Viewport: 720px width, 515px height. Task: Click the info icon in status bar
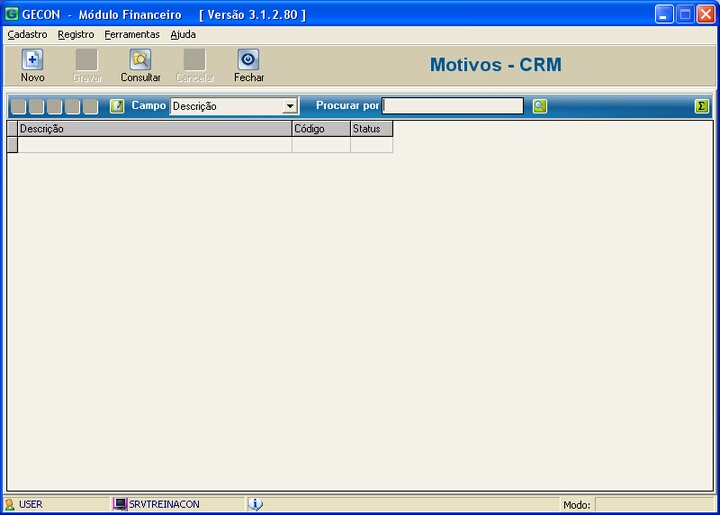[255, 504]
